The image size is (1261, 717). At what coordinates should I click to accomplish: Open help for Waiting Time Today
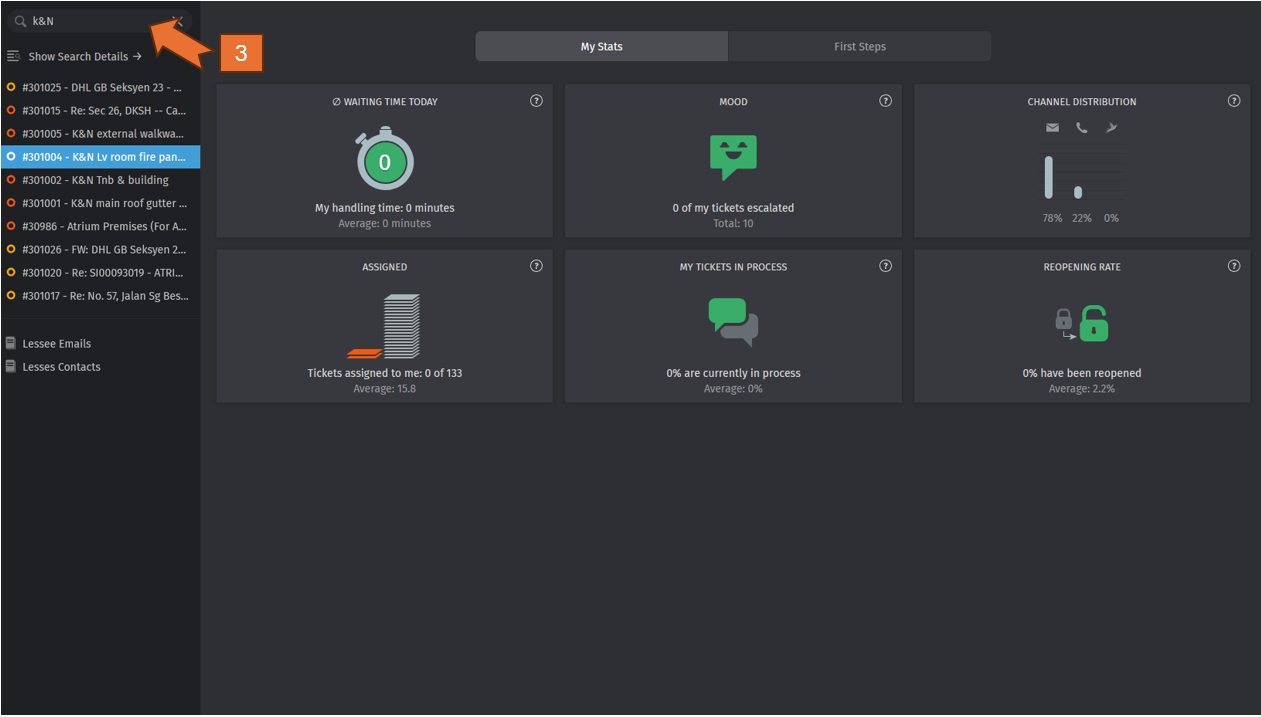pos(536,101)
